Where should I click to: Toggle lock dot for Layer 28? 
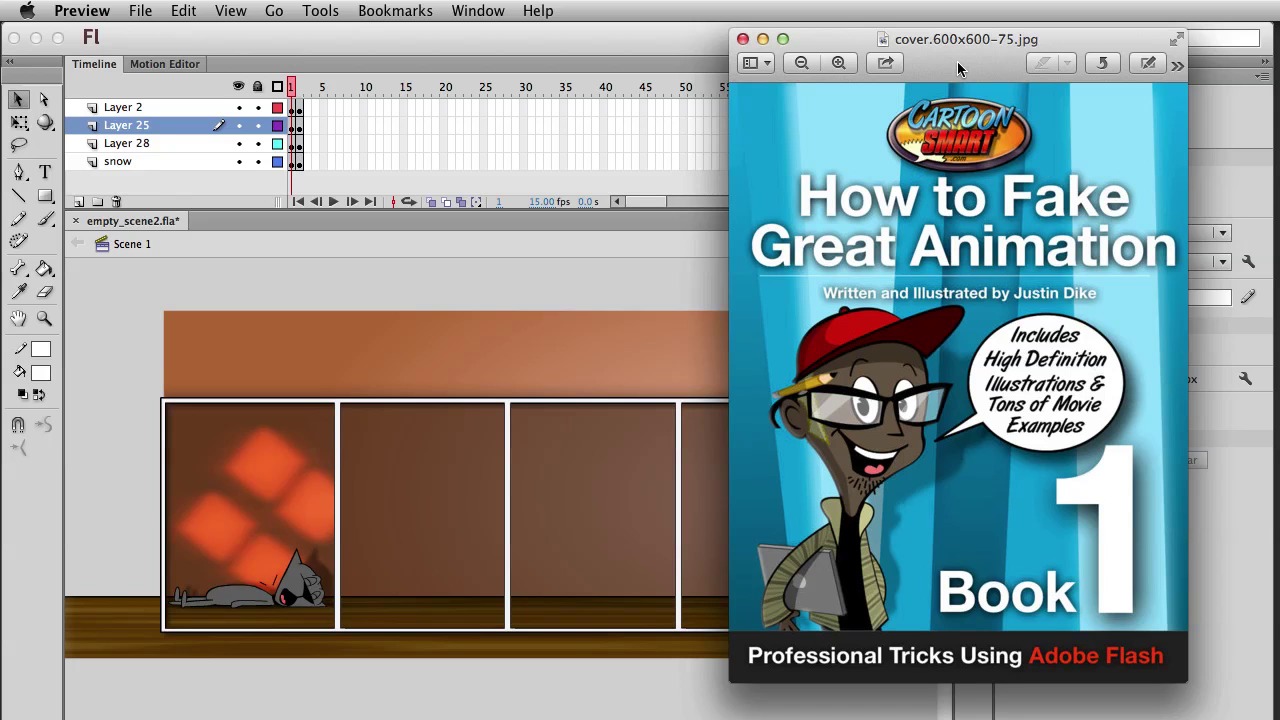[x=258, y=143]
